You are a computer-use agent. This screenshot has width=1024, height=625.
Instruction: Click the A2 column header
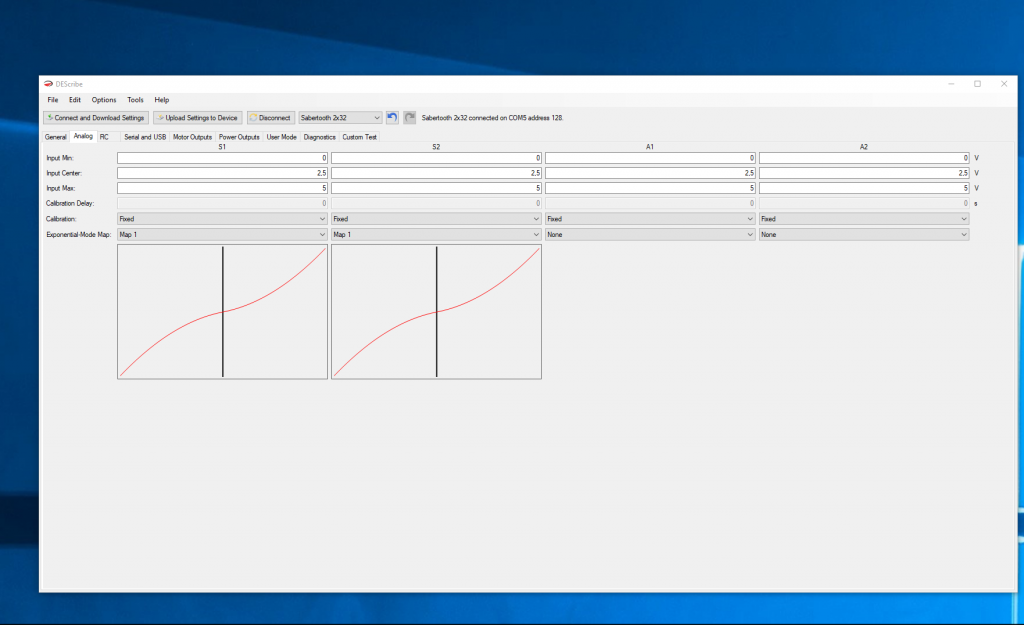click(x=863, y=147)
